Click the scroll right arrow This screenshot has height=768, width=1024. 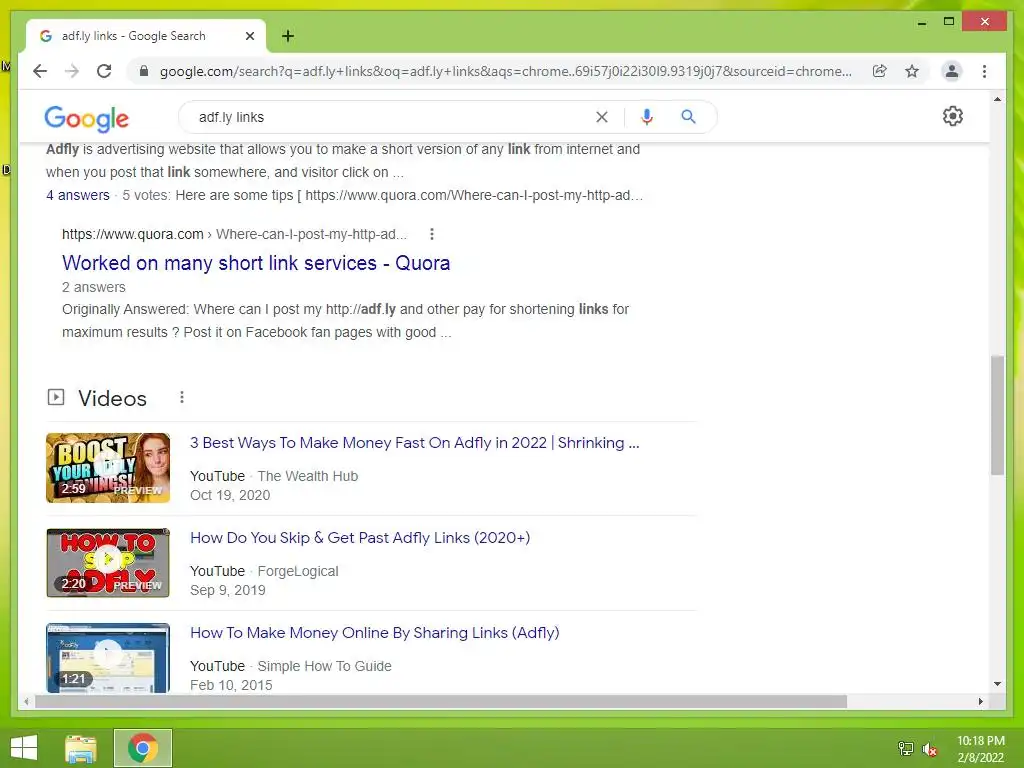coord(980,701)
